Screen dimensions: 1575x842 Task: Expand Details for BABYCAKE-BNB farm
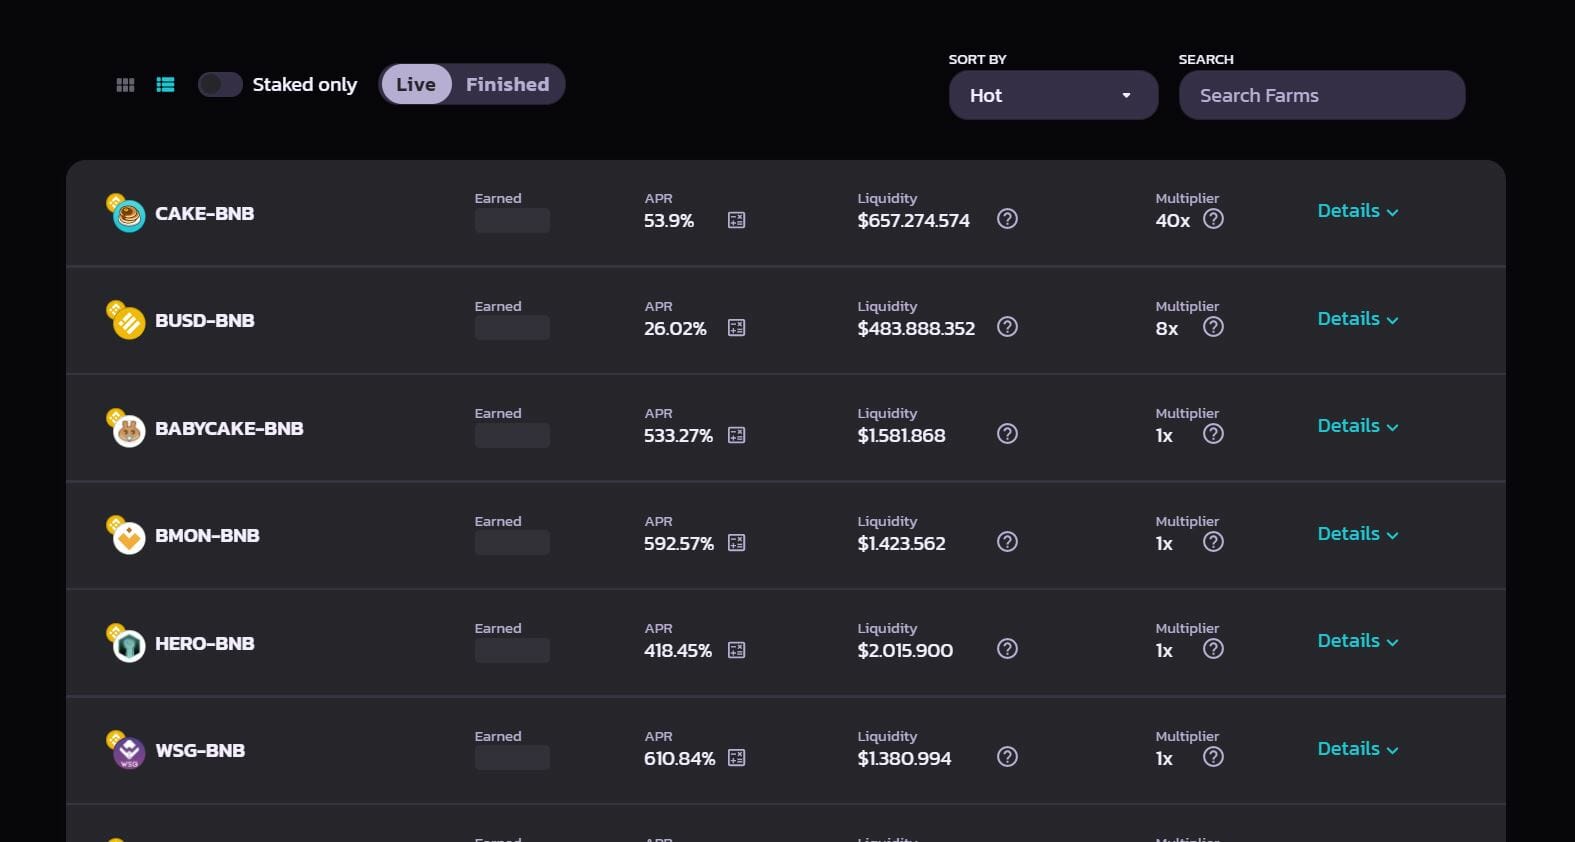(1358, 426)
